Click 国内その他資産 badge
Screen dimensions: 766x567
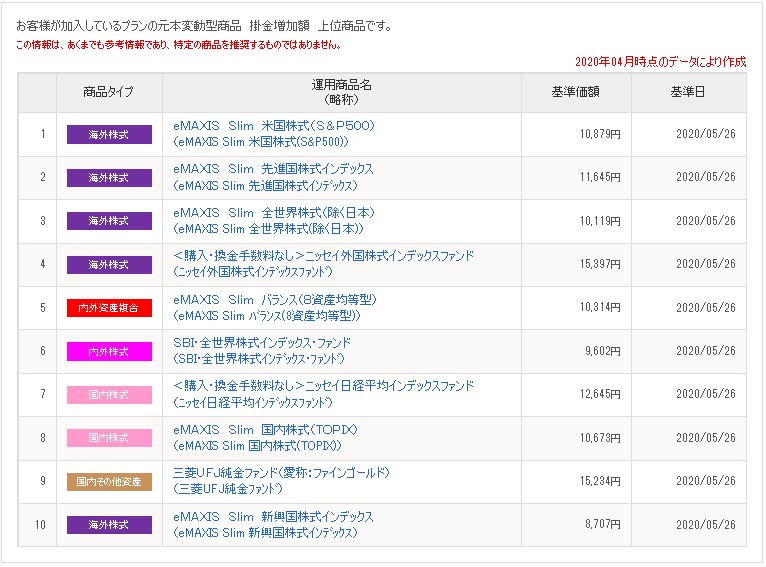(109, 482)
